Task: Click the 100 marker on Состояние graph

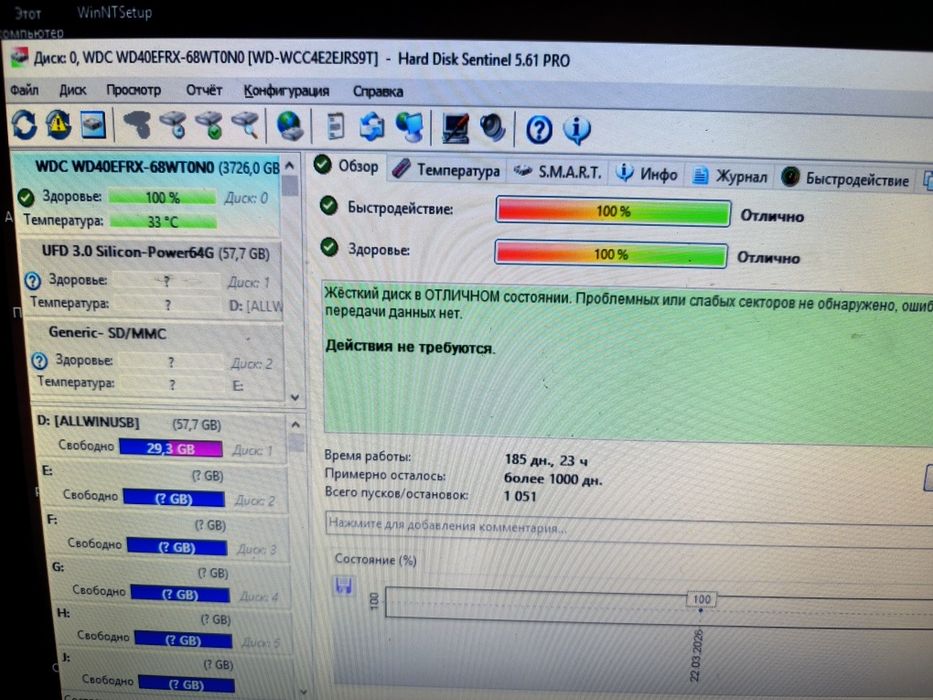Action: (x=702, y=599)
